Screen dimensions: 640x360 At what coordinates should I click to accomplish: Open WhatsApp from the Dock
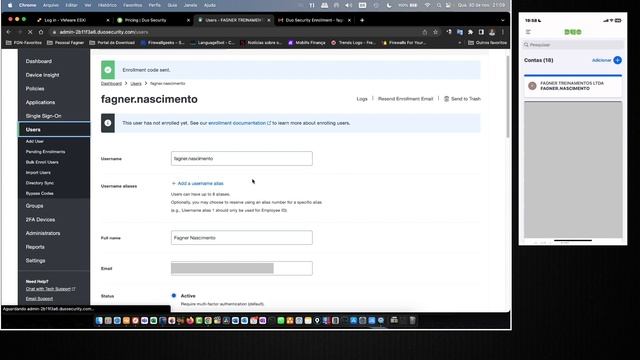point(281,321)
